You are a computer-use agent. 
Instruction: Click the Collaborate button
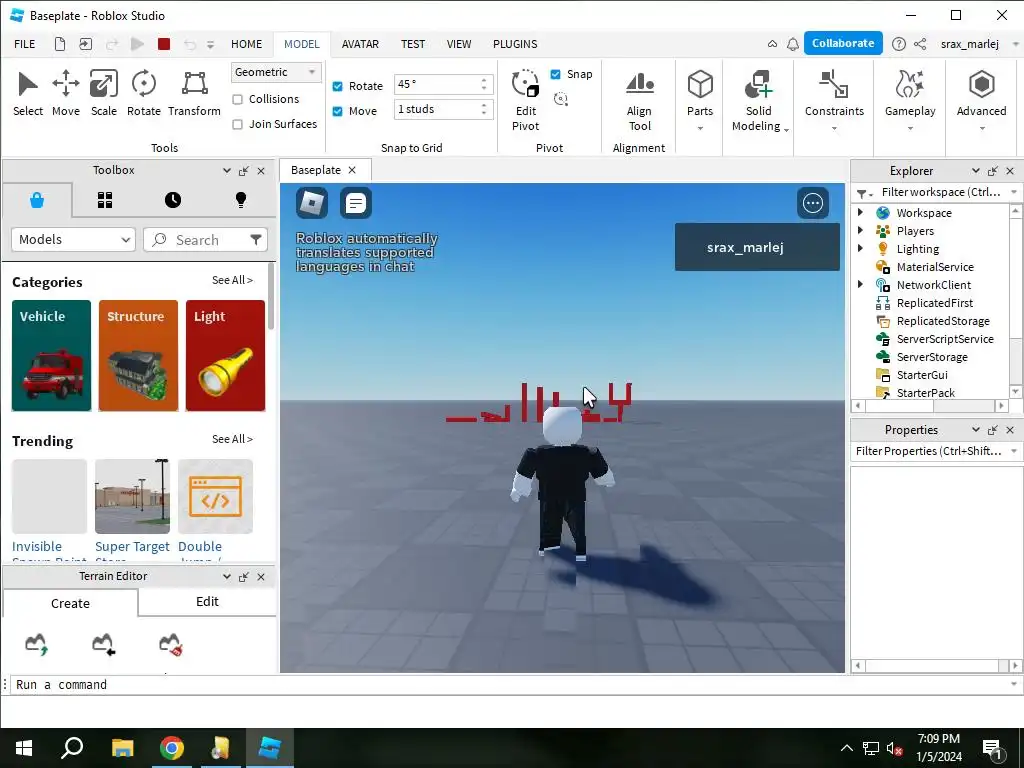coord(843,43)
